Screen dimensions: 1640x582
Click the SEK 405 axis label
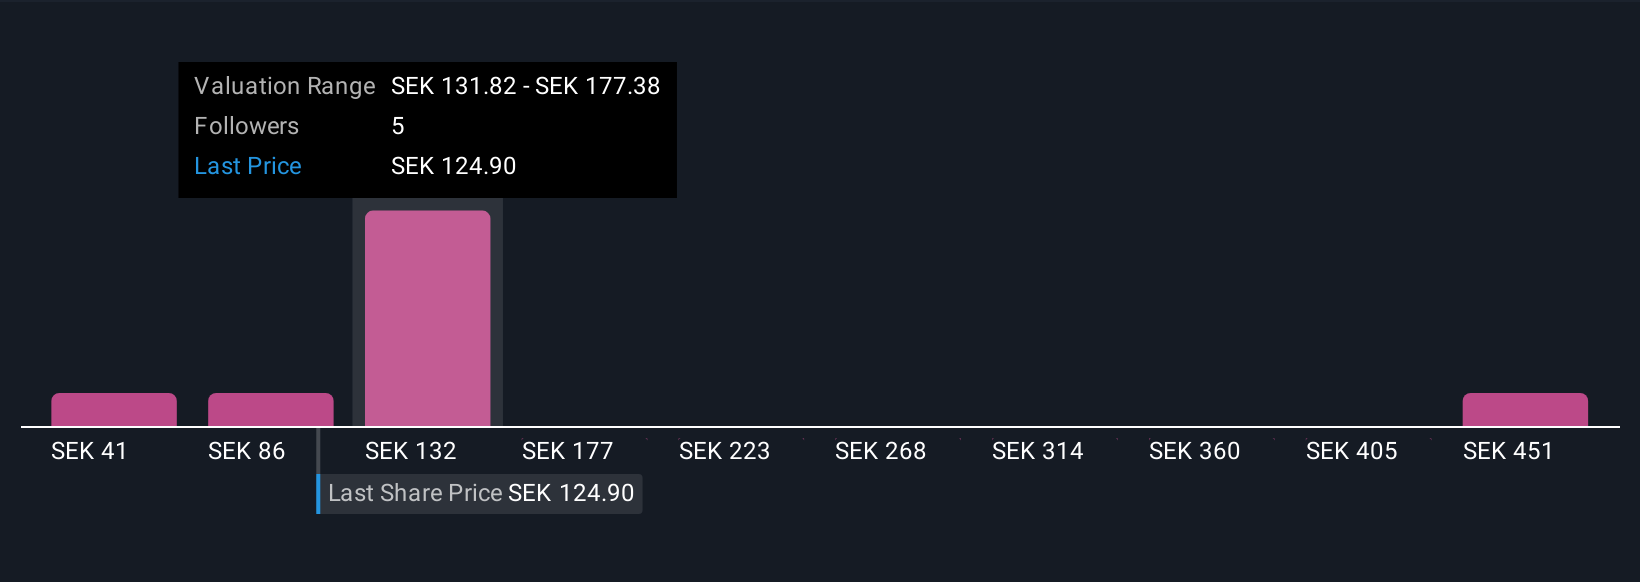point(1351,451)
